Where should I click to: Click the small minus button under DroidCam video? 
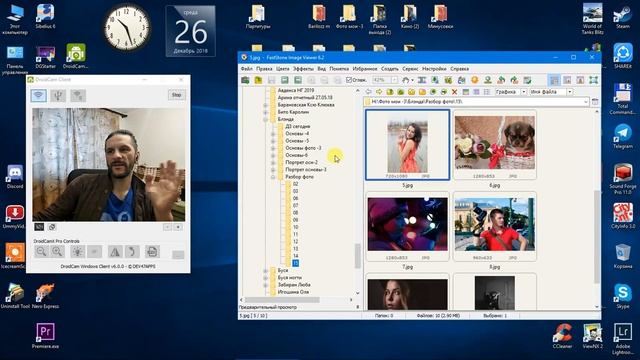tap(167, 227)
